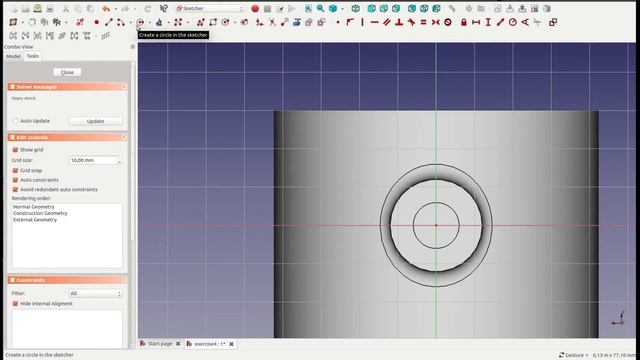Open the arc tool dropdown arrow
This screenshot has width=640, height=360.
[131, 22]
